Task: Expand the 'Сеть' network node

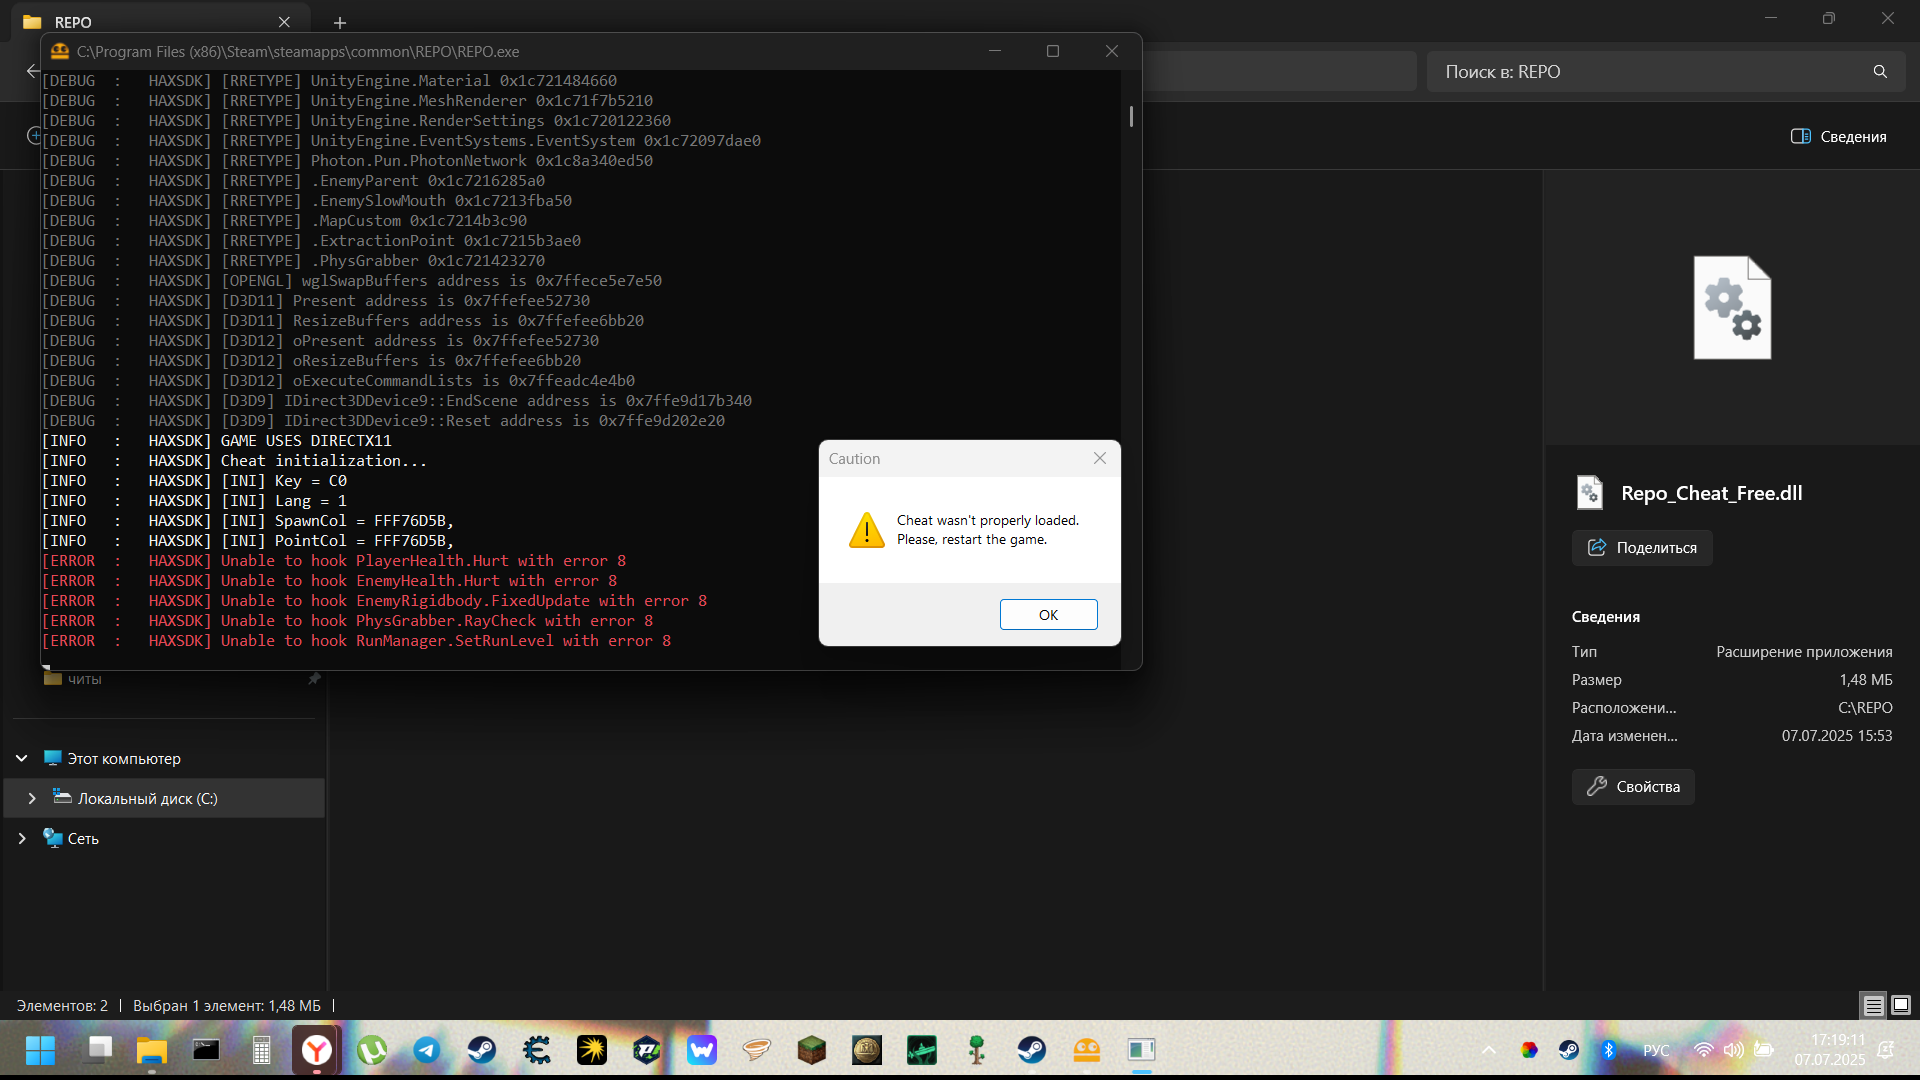Action: (22, 839)
